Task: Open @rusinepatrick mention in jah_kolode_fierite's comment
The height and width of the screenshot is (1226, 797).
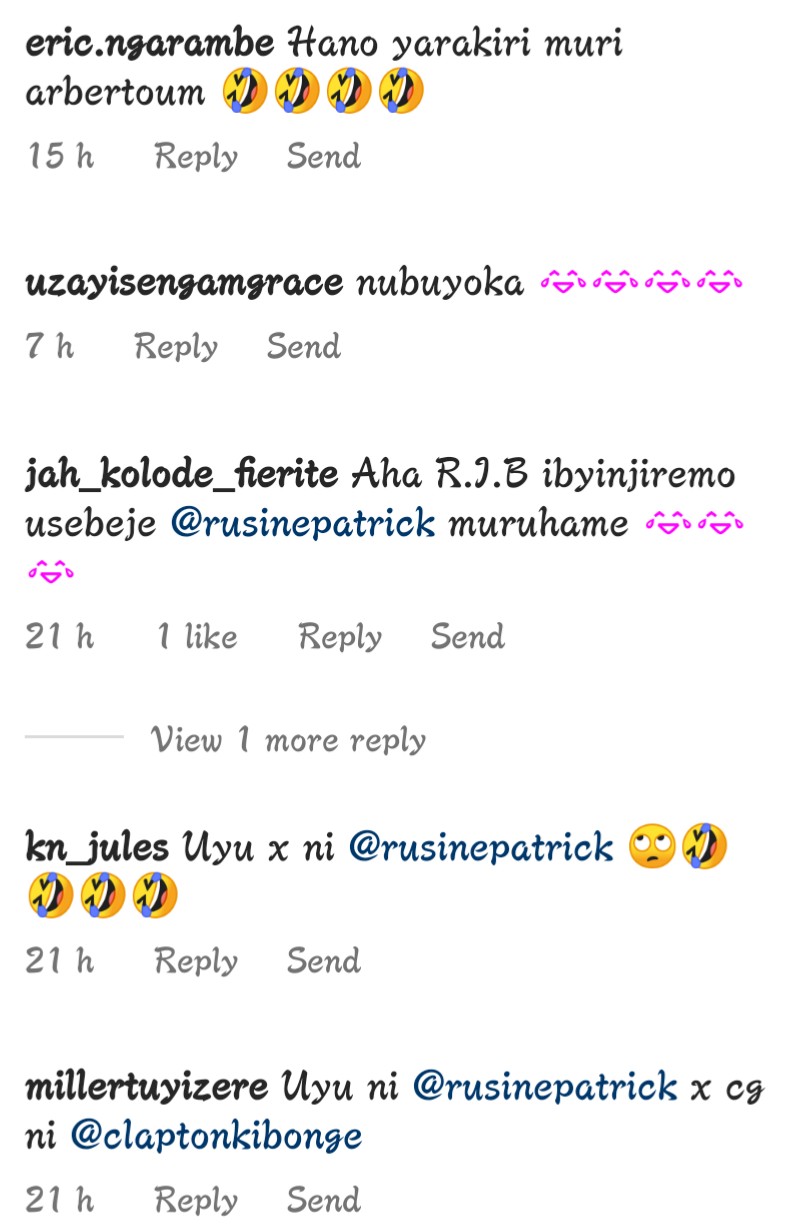Action: pos(303,522)
